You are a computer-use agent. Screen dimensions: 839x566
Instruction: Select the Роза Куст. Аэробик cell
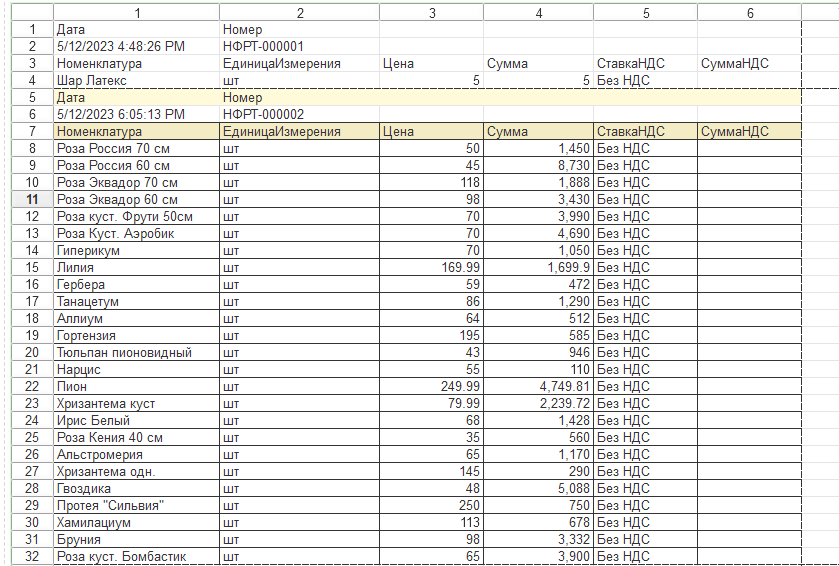tap(136, 234)
